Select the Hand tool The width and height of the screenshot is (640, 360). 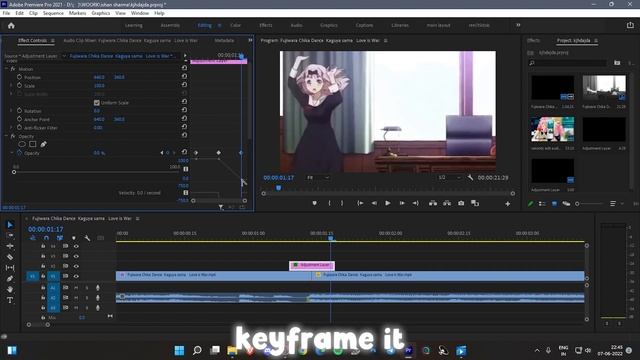10,289
